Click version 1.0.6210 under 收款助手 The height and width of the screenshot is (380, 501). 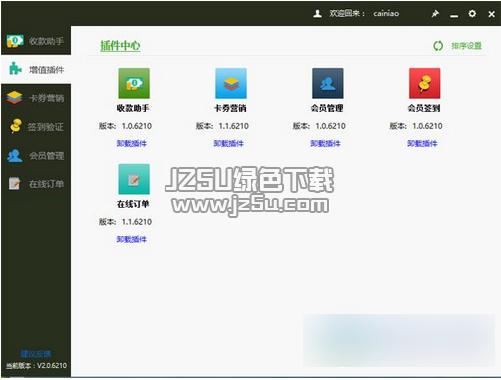coord(137,126)
